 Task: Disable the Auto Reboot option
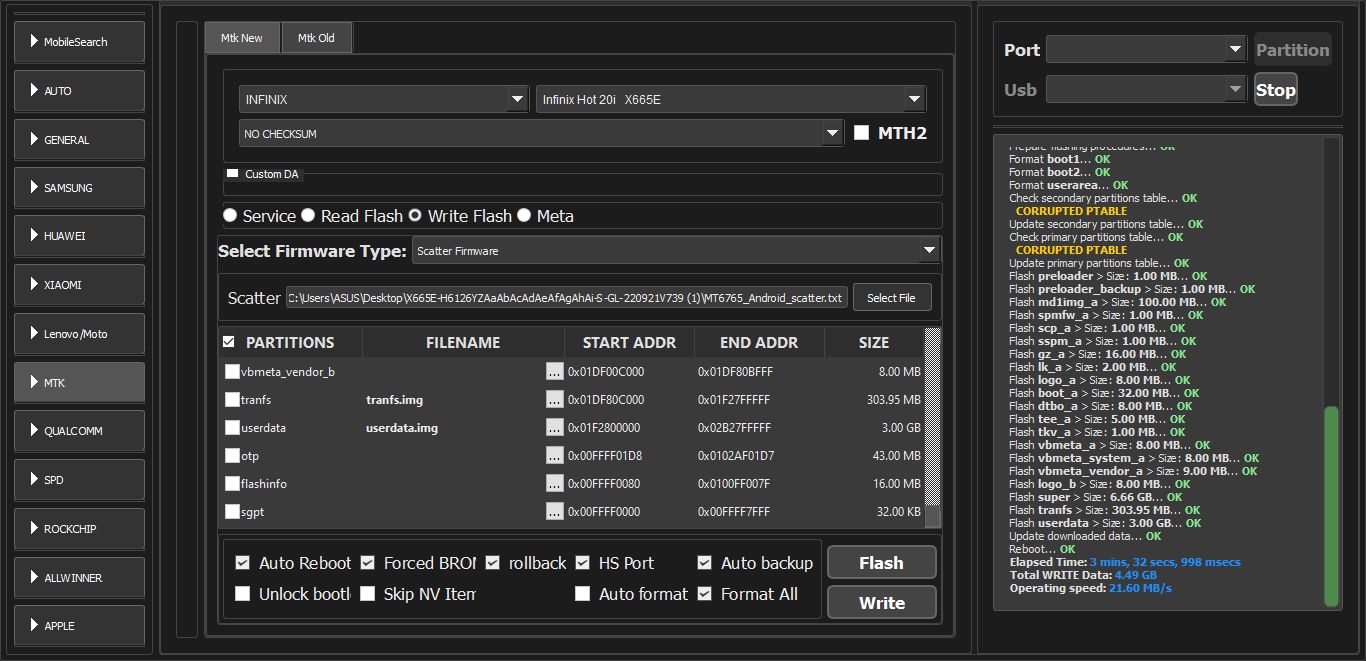pos(242,563)
